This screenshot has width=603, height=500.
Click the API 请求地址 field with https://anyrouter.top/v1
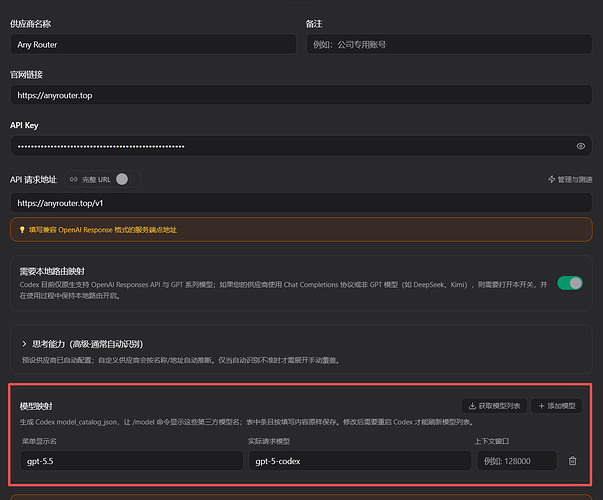pos(301,203)
